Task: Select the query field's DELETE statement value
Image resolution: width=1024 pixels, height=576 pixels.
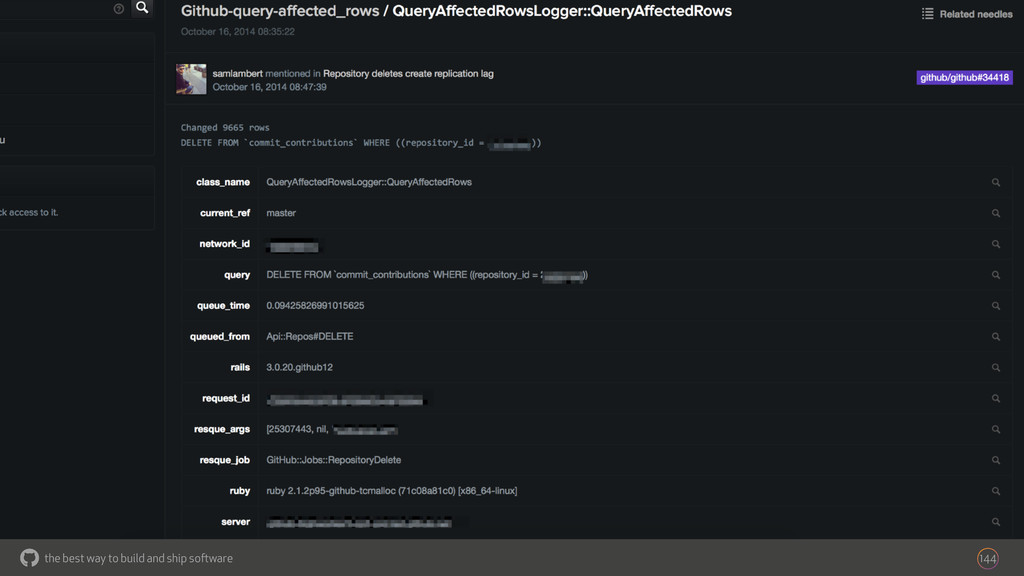Action: tap(427, 275)
